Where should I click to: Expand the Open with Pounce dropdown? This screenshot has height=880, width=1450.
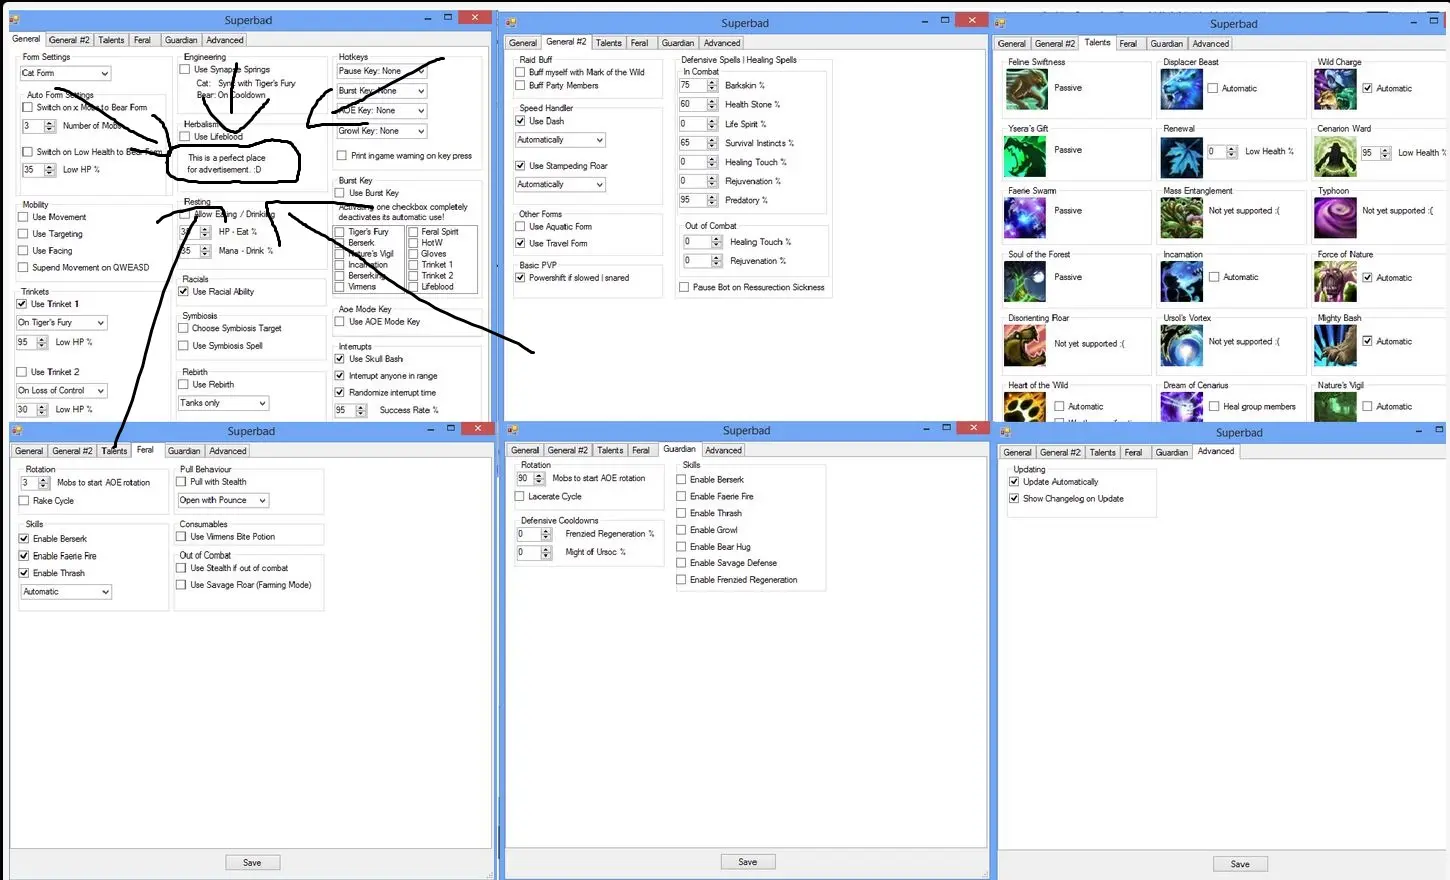click(223, 500)
